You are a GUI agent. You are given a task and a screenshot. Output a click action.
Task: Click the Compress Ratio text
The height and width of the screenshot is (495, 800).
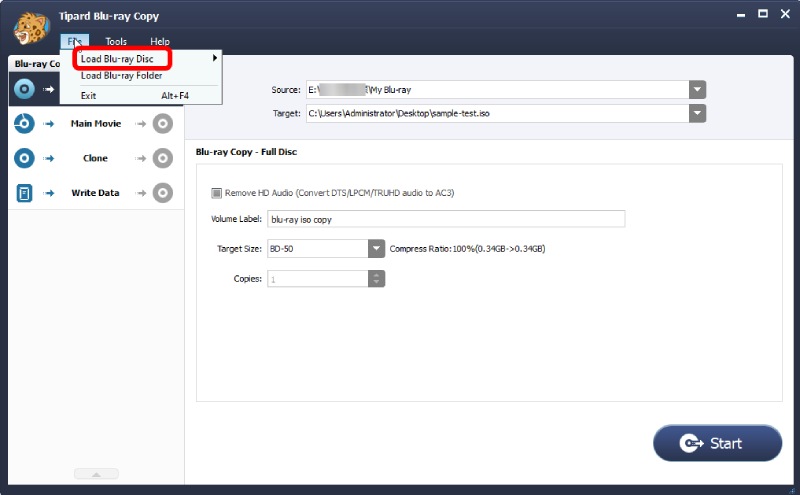click(x=467, y=249)
